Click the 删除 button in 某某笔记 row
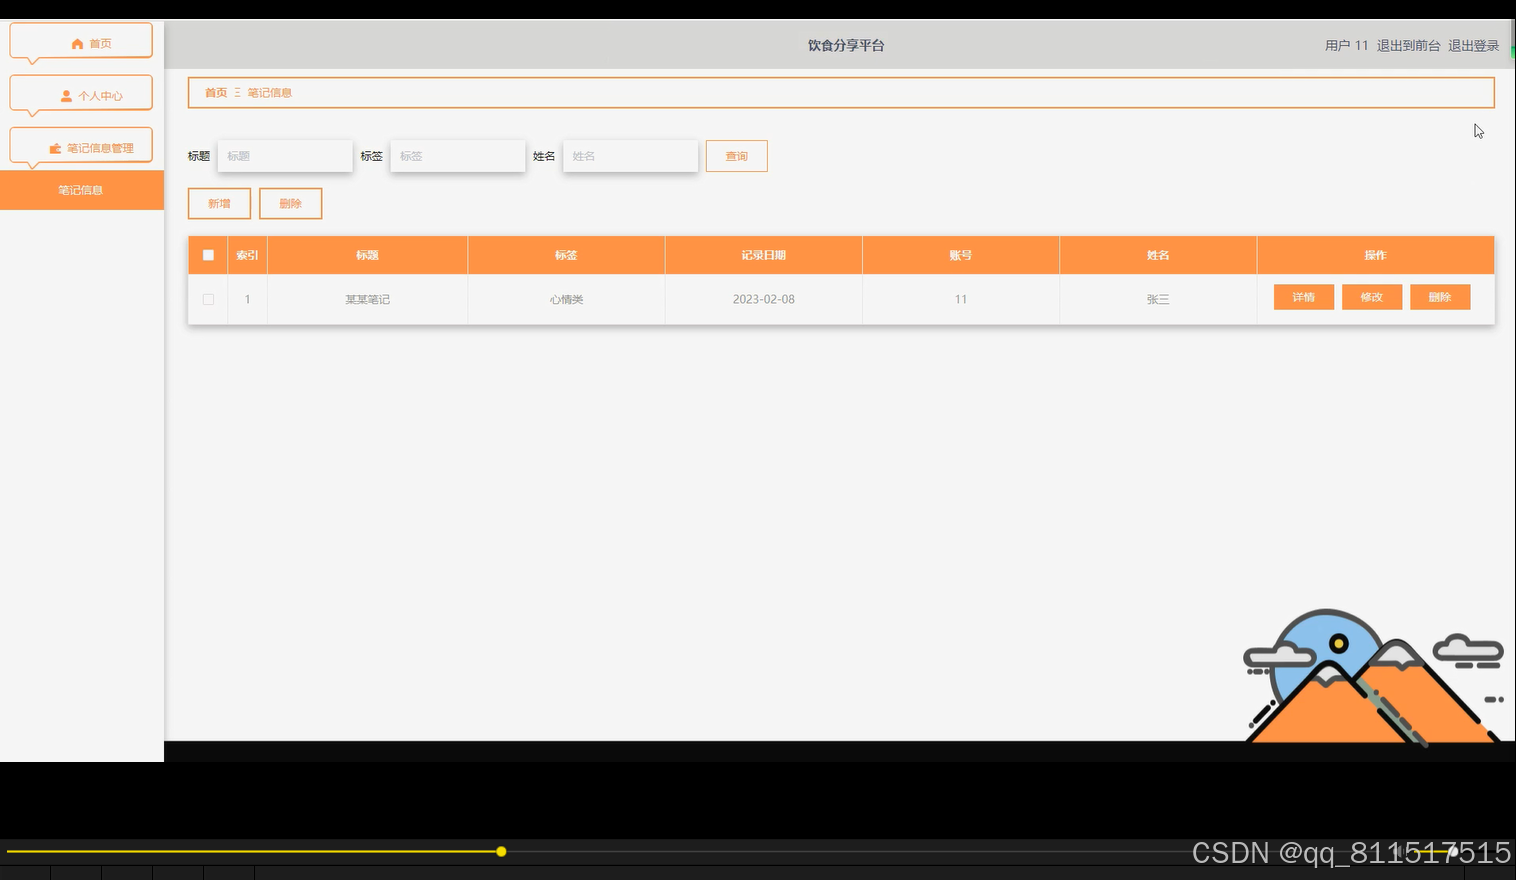1516x880 pixels. tap(1440, 297)
